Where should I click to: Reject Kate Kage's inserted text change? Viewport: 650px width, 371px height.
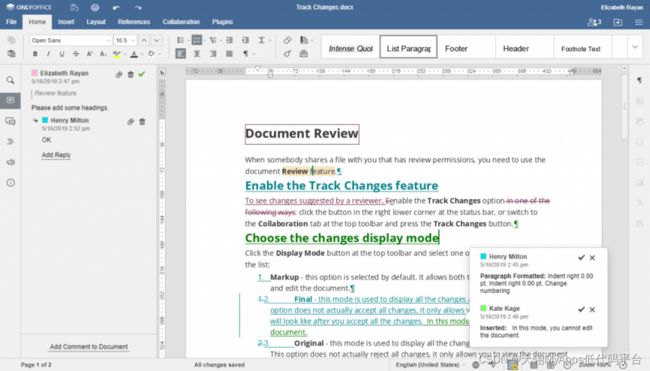point(592,309)
